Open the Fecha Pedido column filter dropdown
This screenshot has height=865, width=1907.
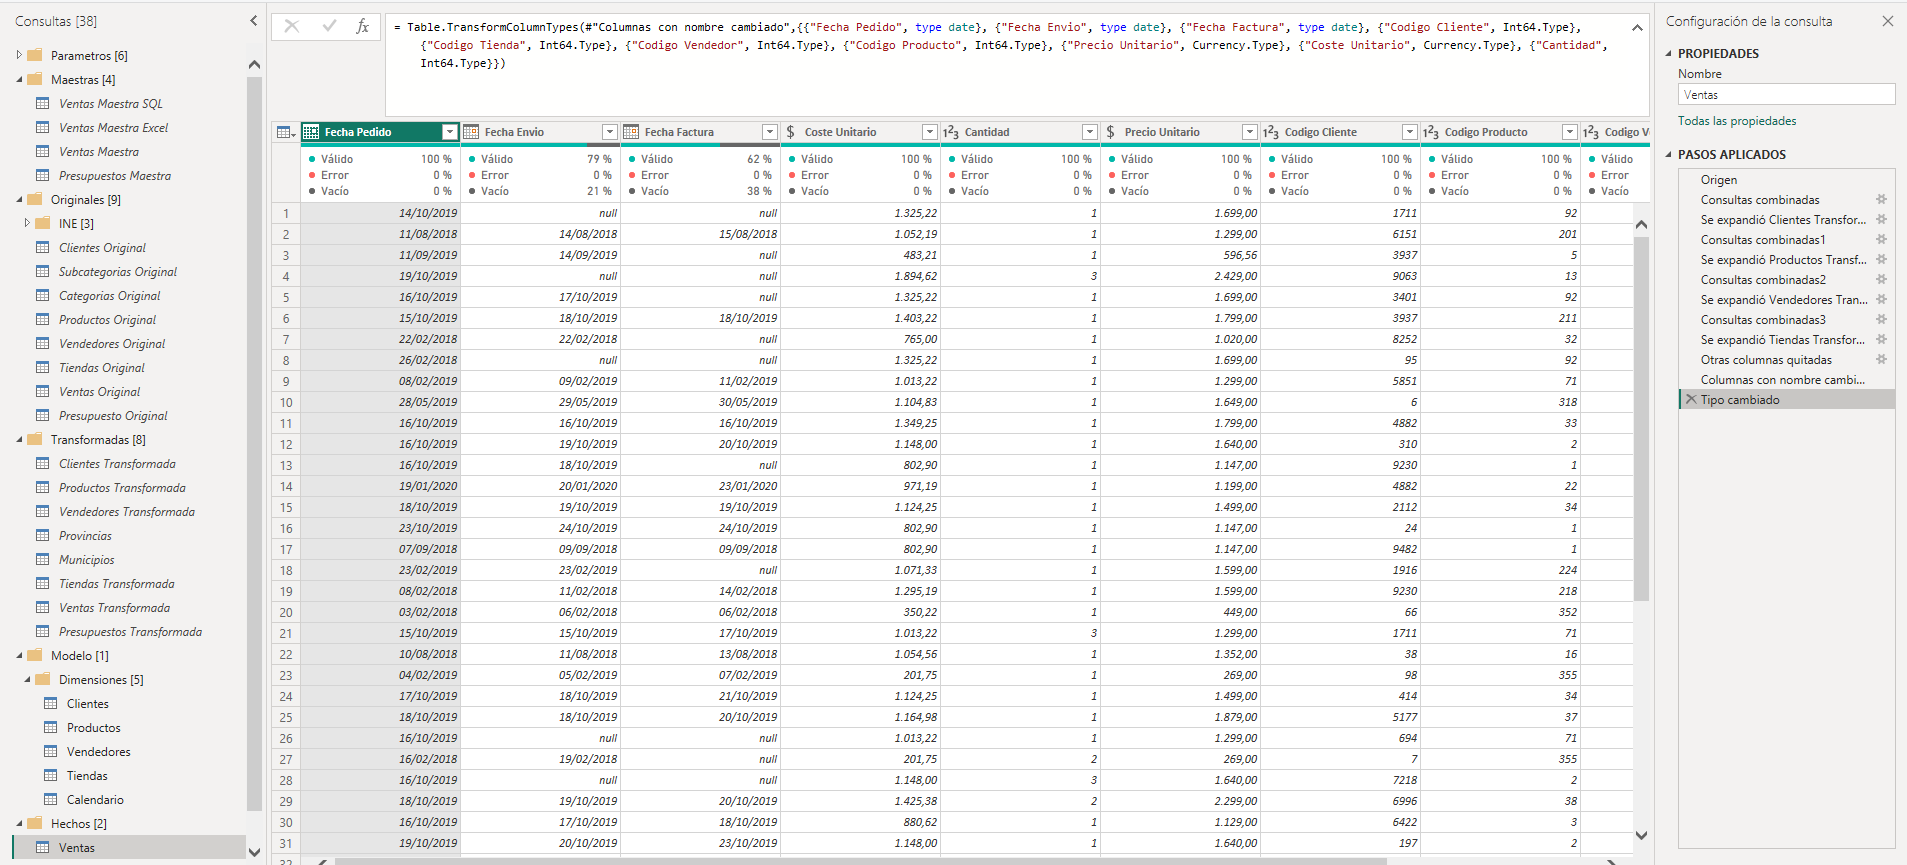pos(450,132)
